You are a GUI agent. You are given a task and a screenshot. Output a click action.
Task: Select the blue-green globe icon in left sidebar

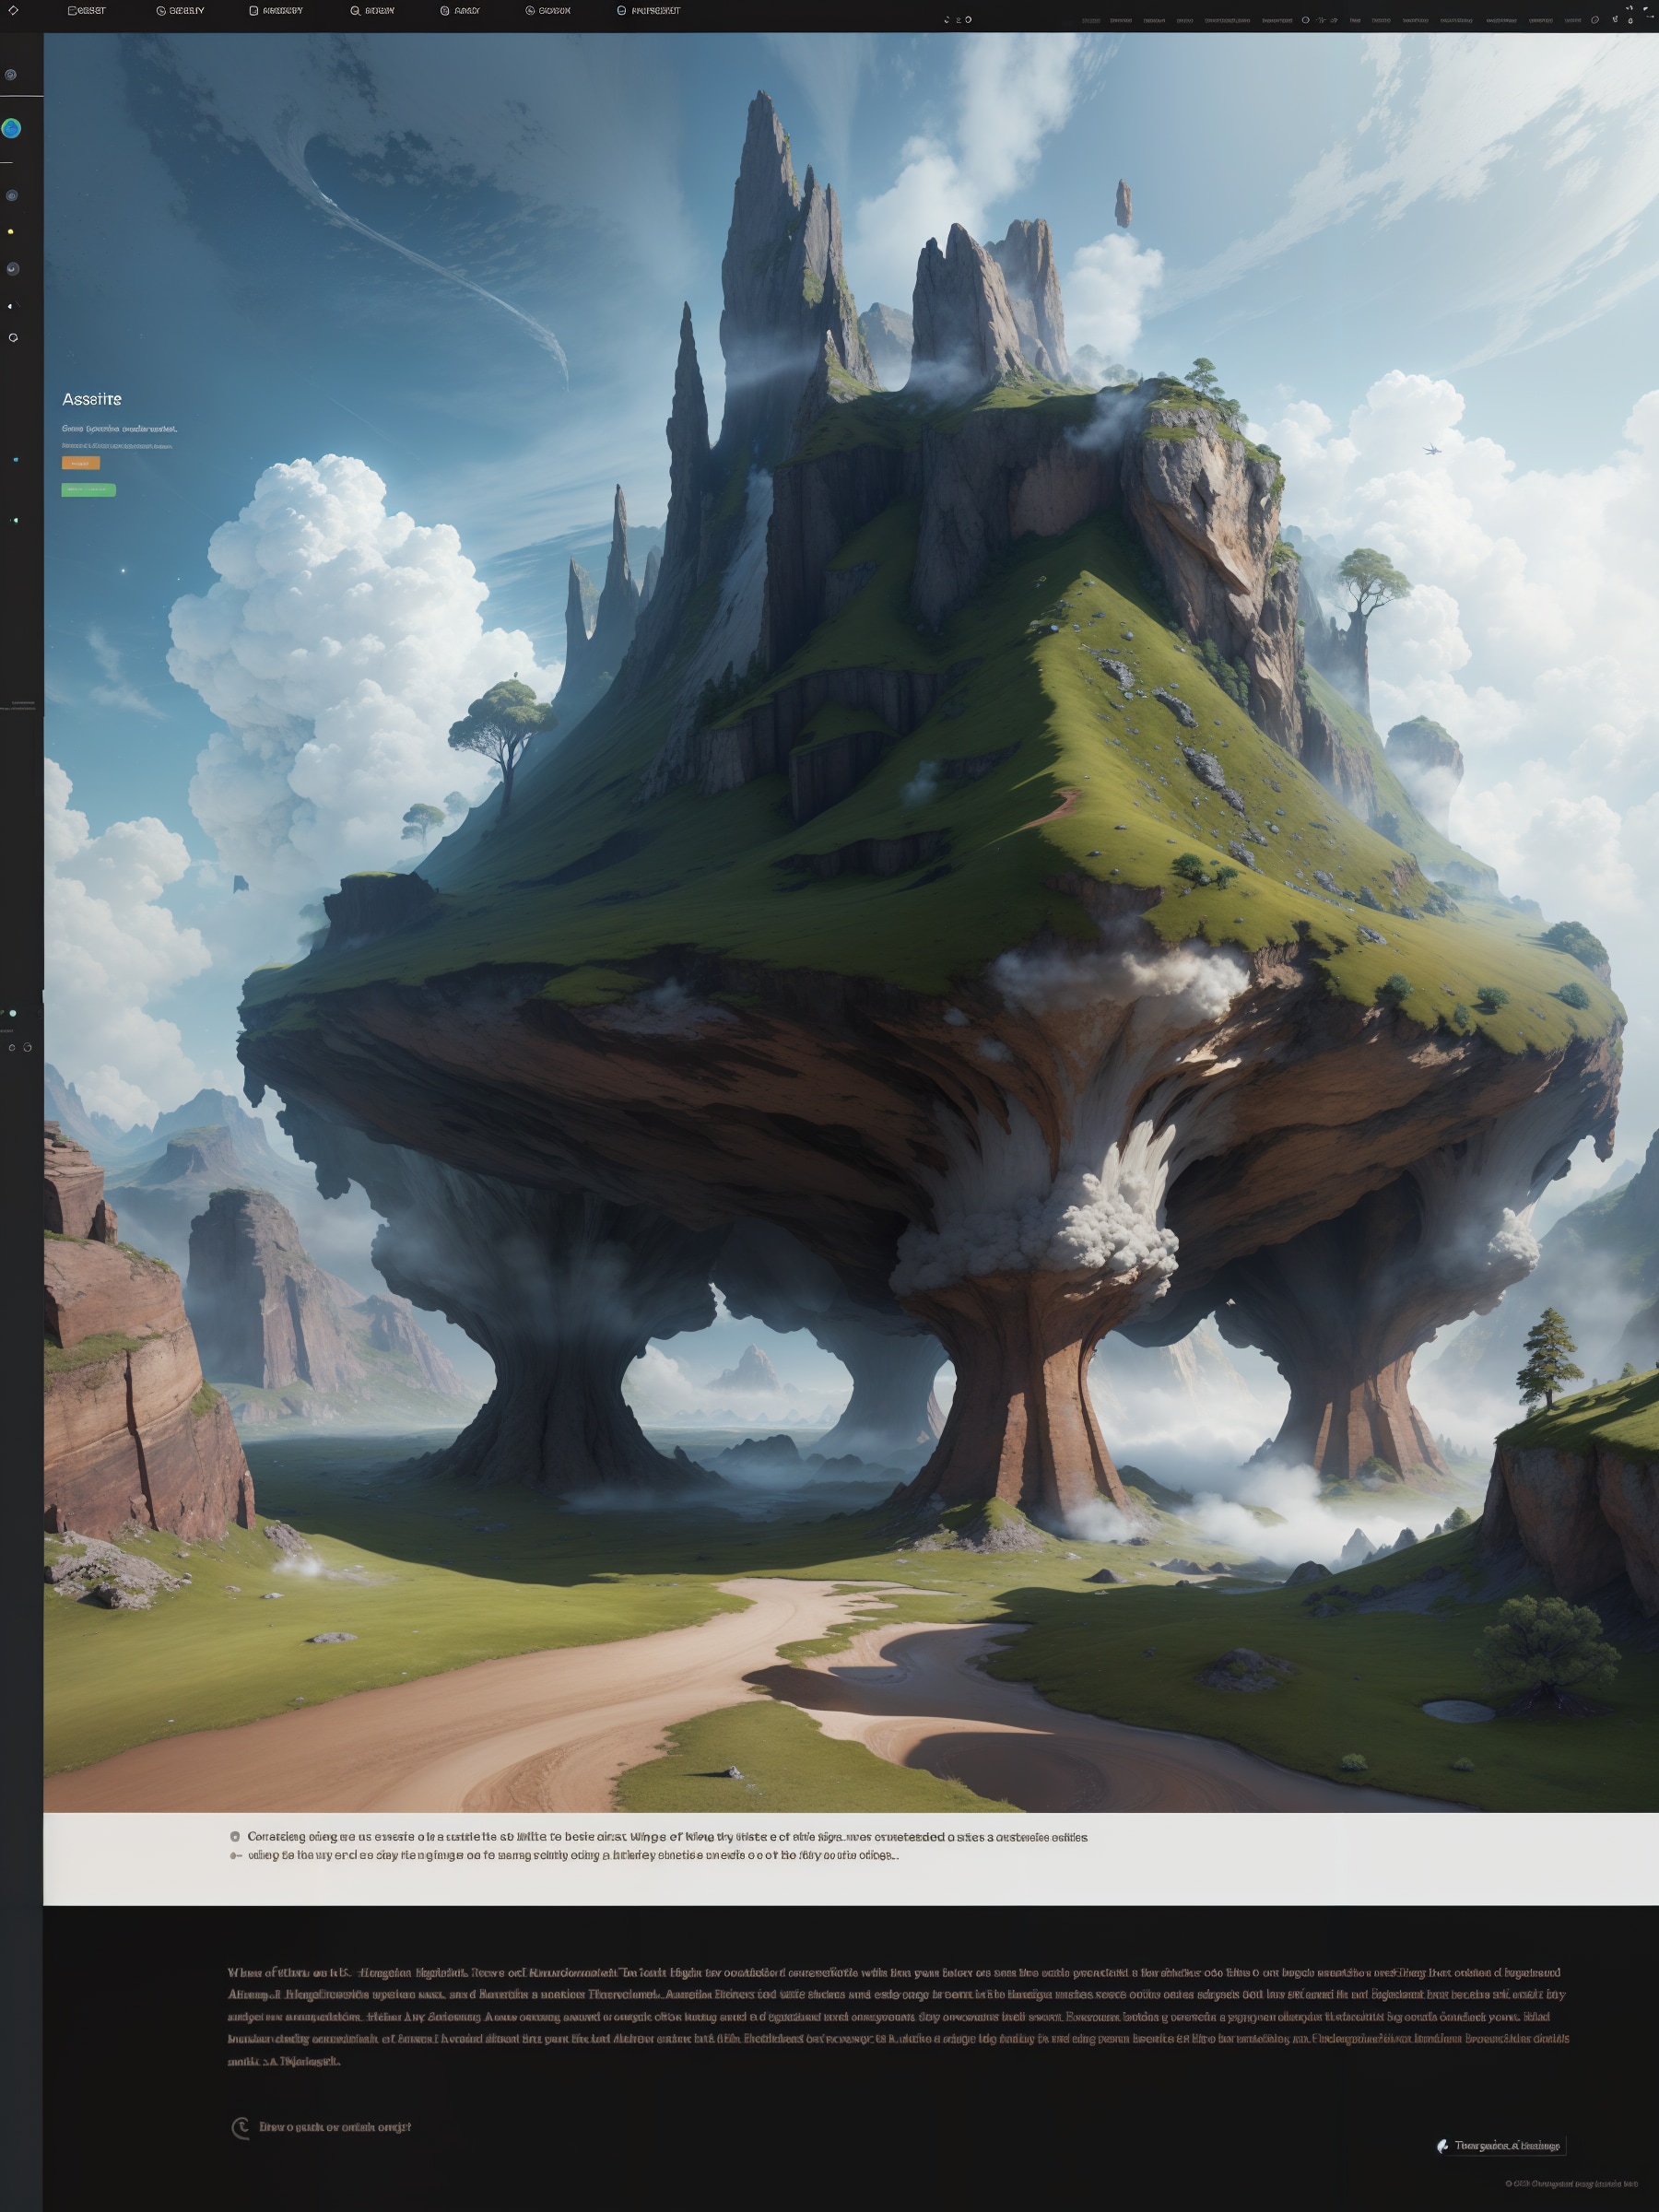[x=11, y=128]
